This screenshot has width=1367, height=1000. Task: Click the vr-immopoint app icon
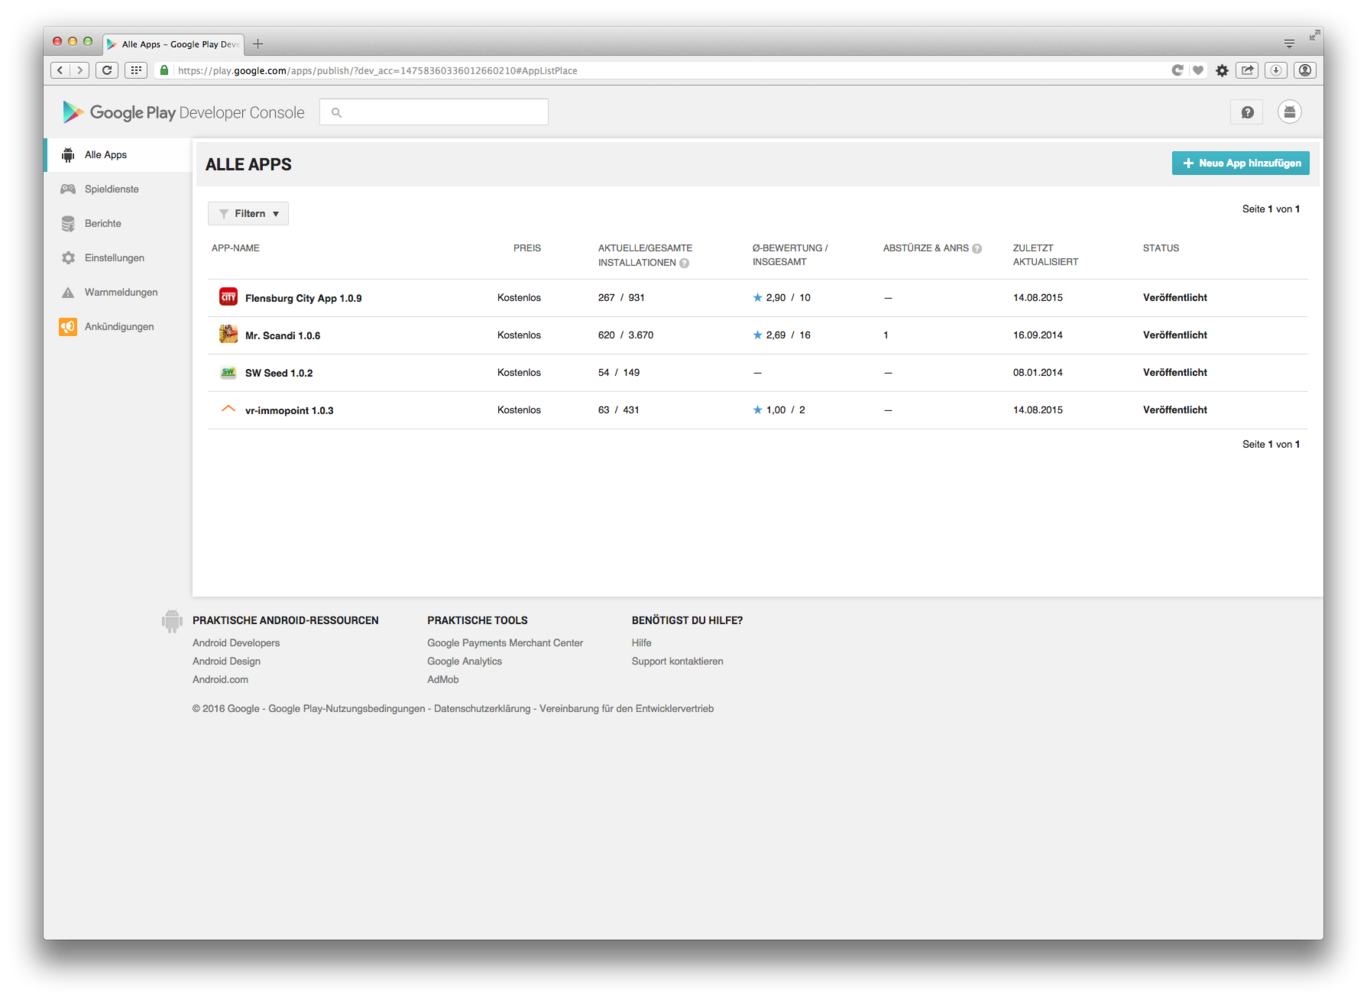(x=228, y=410)
